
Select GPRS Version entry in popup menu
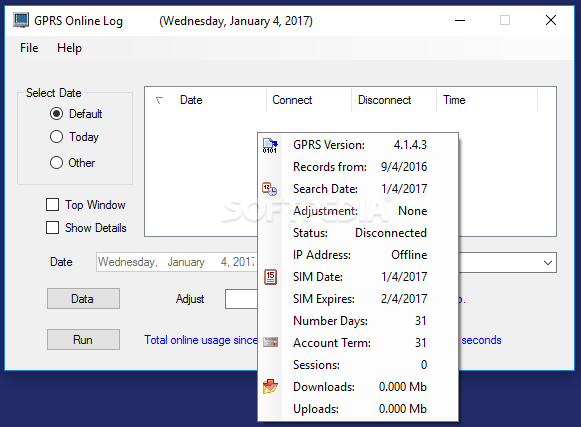358,145
